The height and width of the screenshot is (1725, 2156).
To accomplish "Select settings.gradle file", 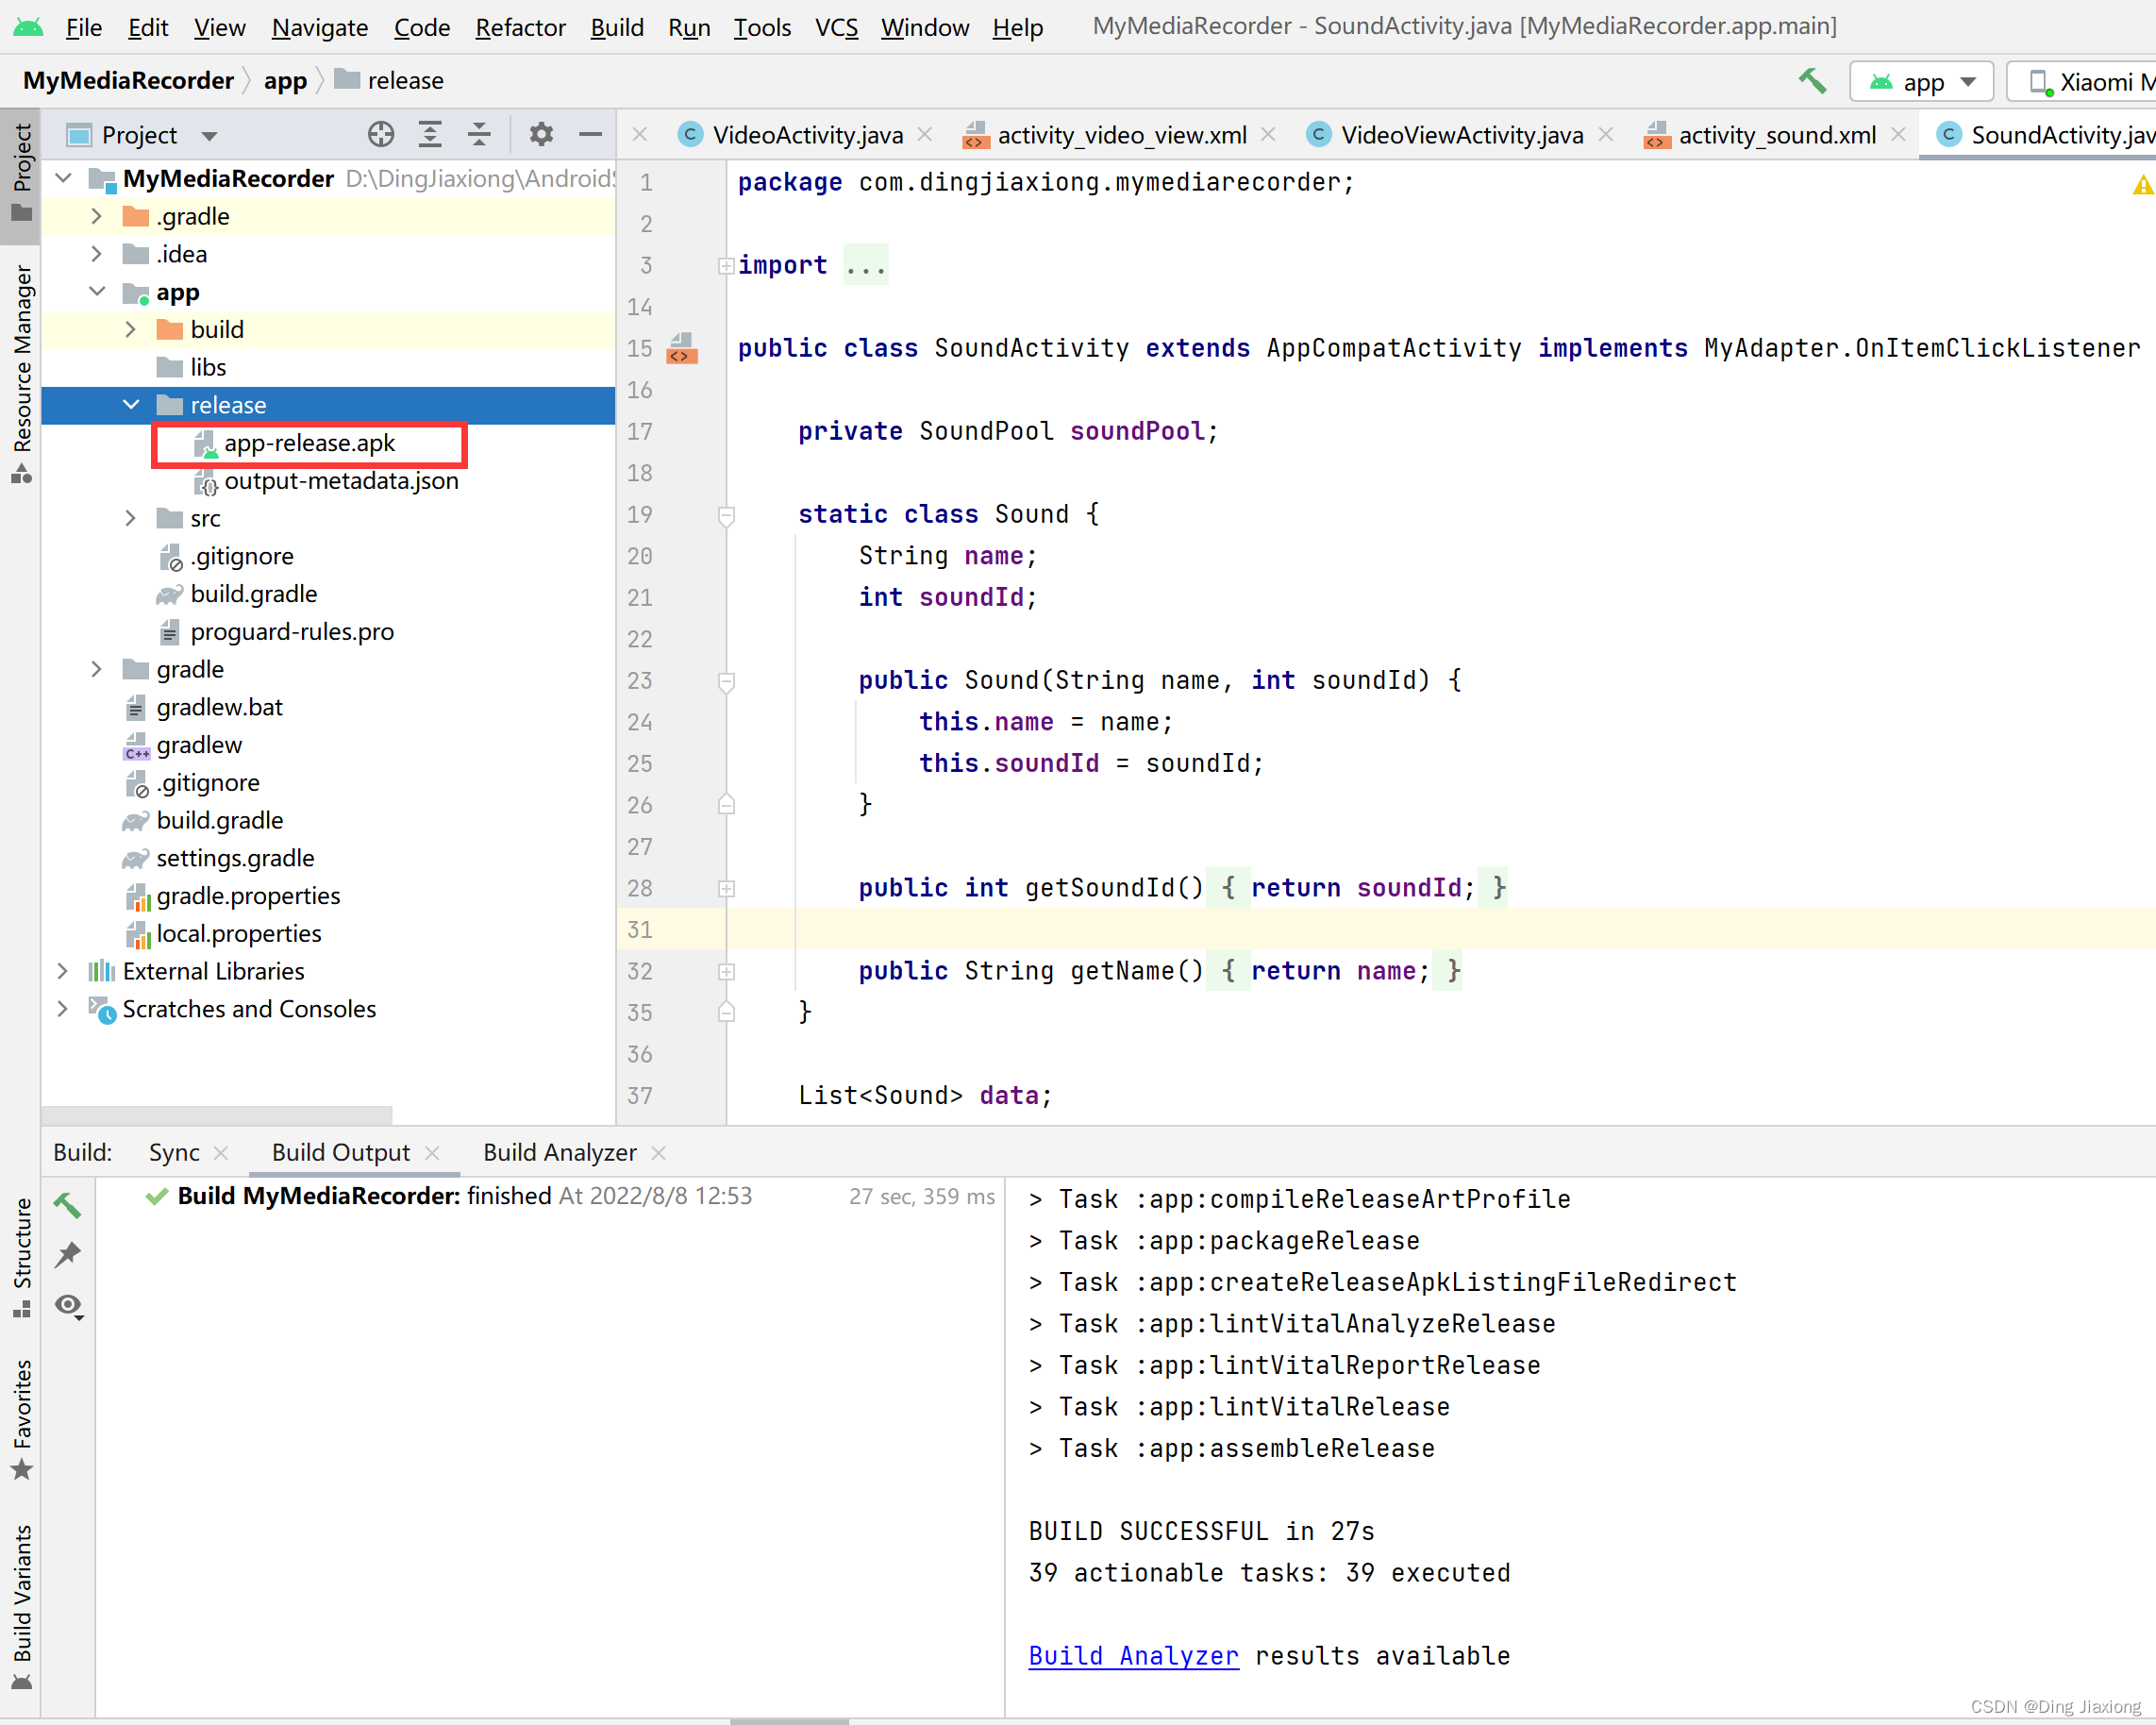I will coord(219,858).
